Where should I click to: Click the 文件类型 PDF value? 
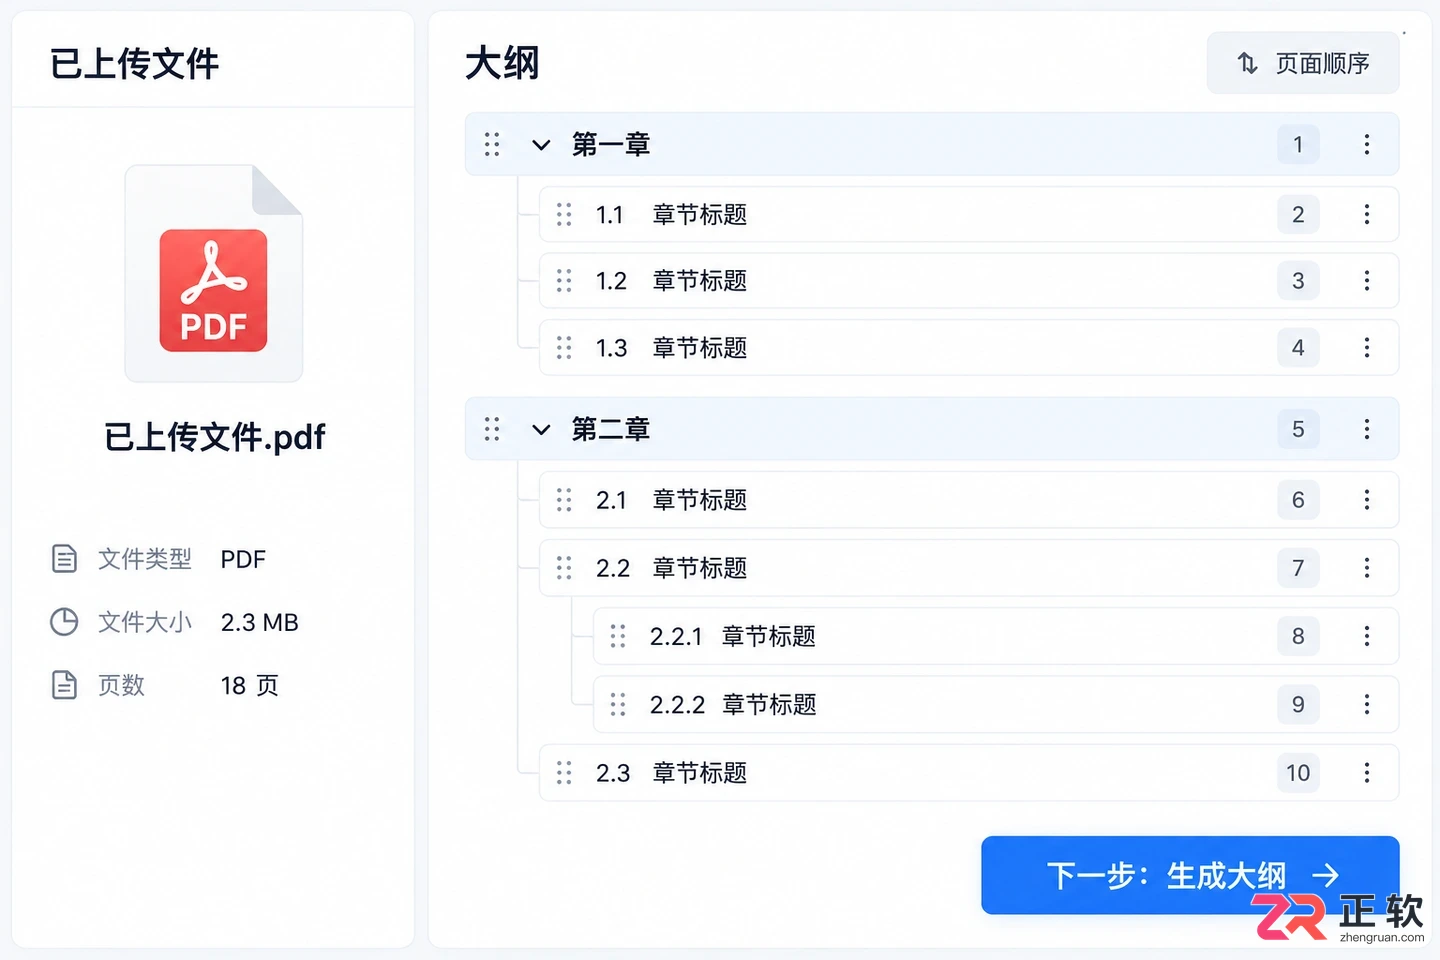point(243,559)
